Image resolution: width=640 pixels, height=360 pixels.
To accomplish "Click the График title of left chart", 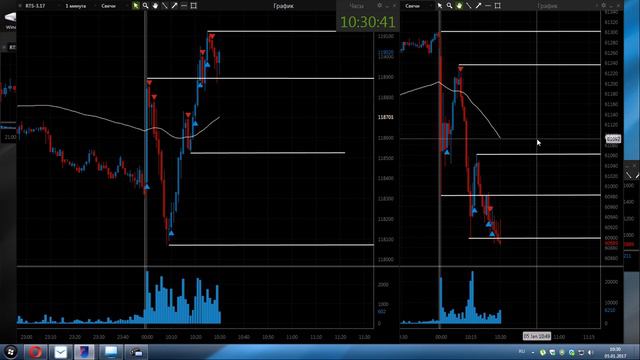I will point(284,6).
